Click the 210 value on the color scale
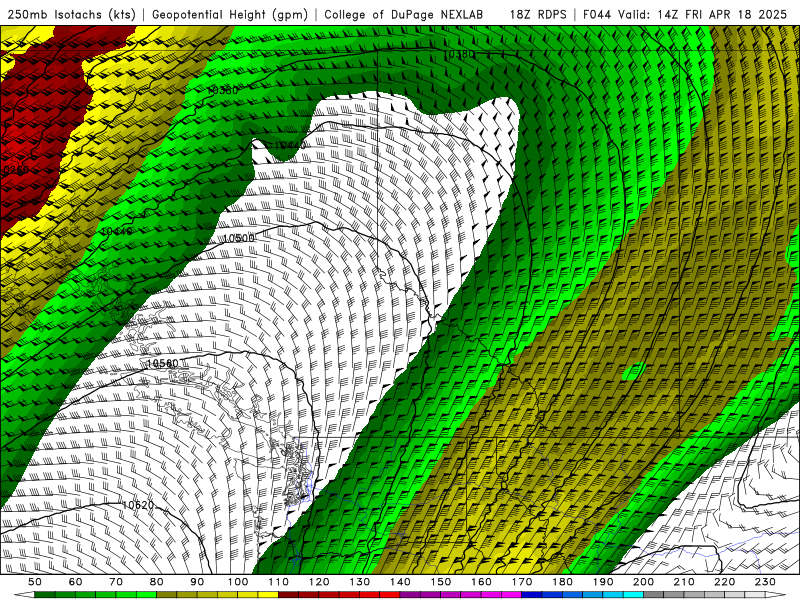The image size is (800, 600). [x=684, y=582]
